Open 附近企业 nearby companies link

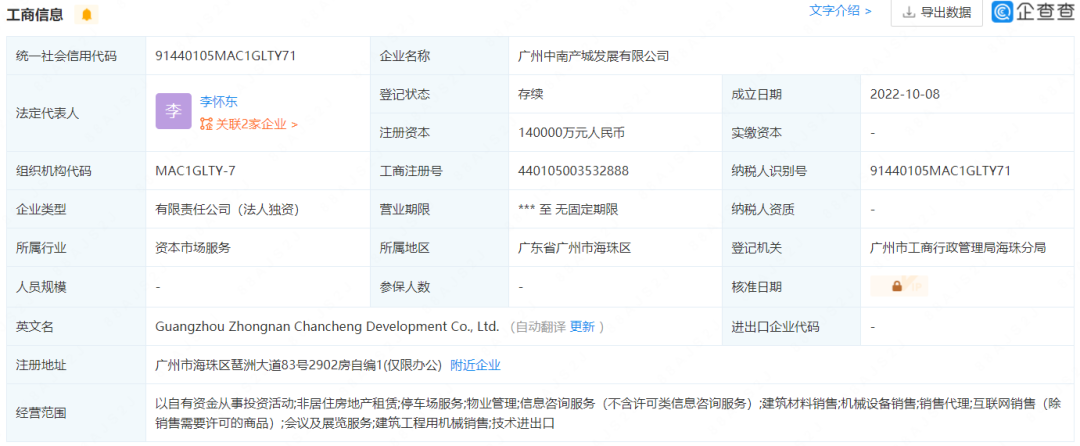pyautogui.click(x=475, y=365)
